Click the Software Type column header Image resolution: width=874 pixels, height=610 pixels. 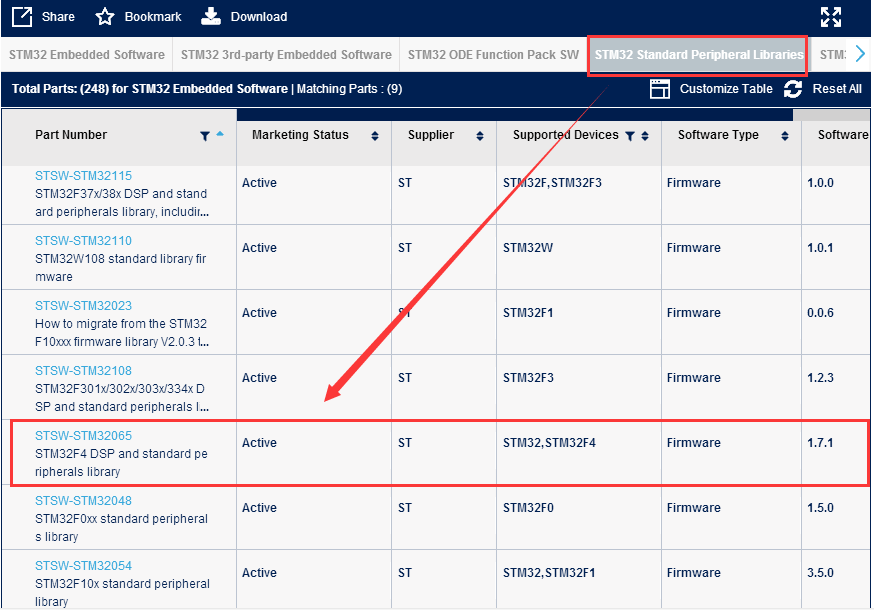pyautogui.click(x=731, y=143)
